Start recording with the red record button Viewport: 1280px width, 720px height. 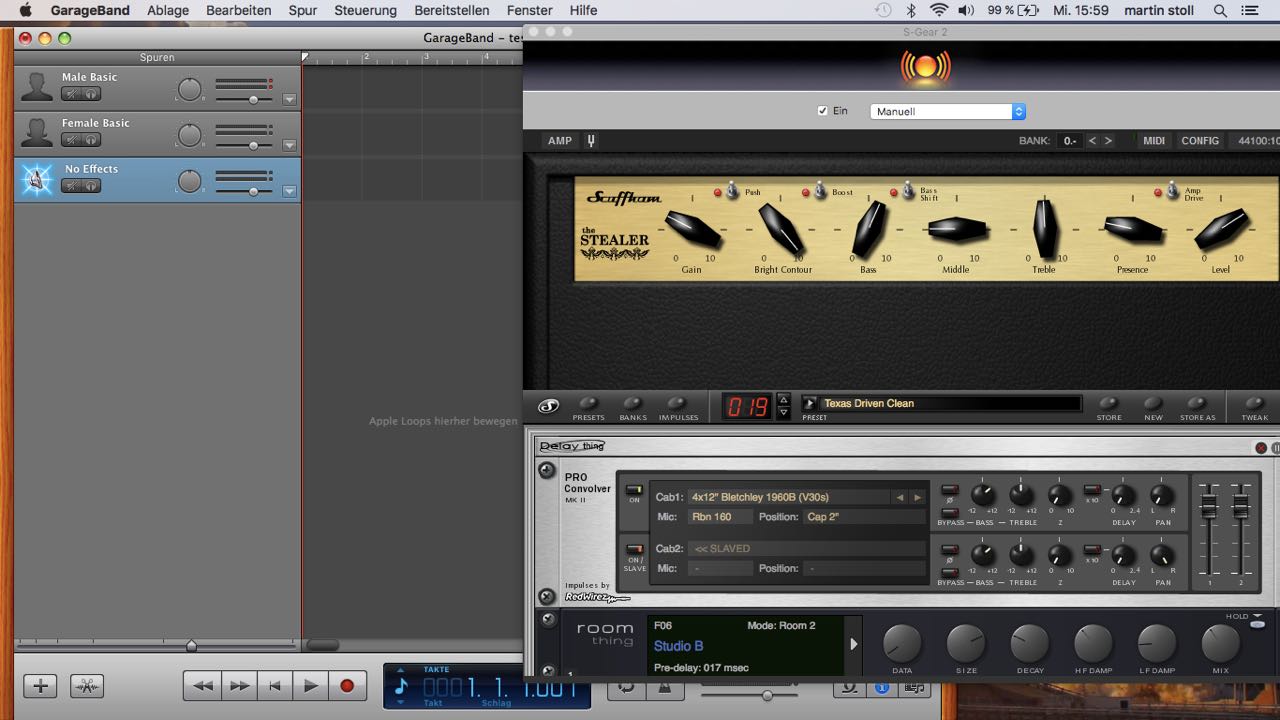coord(347,686)
